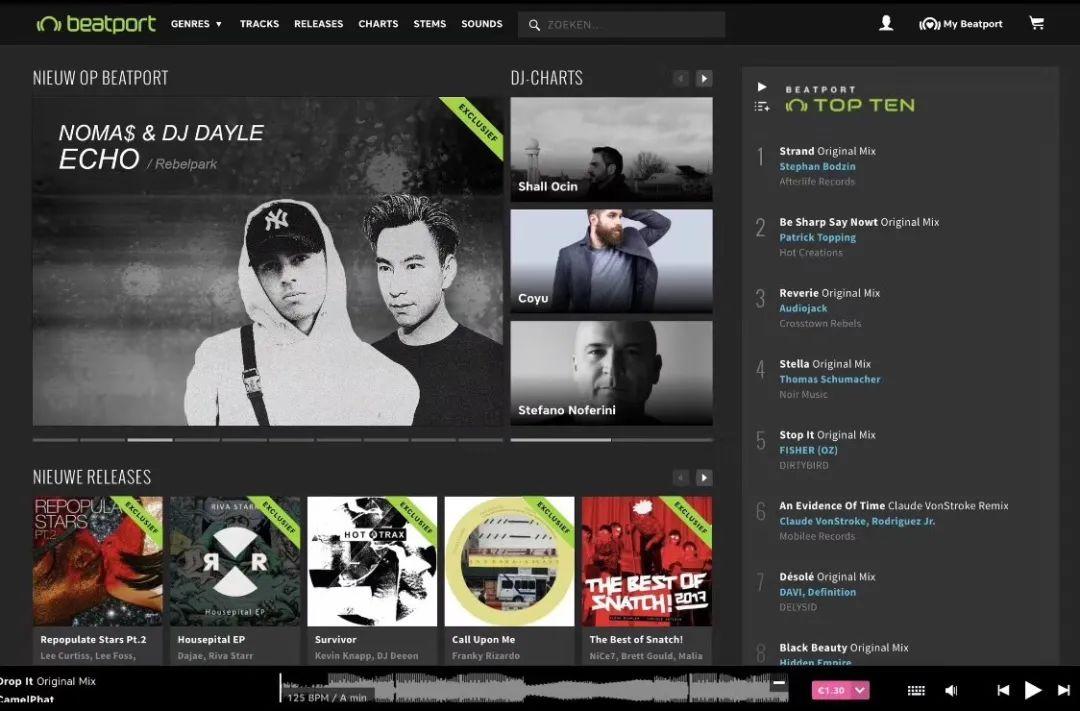Open the Housepital EP cover art
The image size is (1080, 711).
click(x=235, y=561)
